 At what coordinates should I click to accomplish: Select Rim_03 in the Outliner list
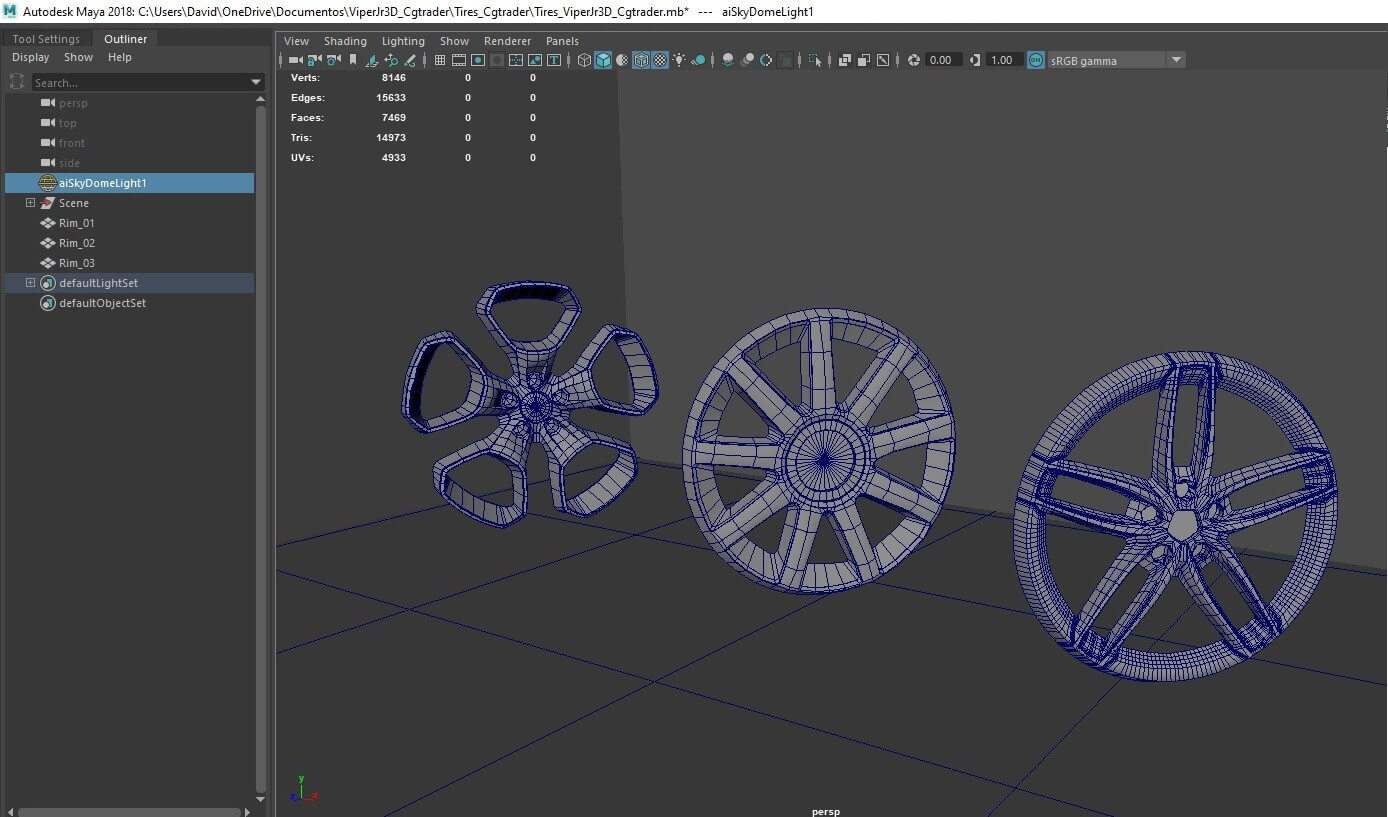[x=77, y=263]
